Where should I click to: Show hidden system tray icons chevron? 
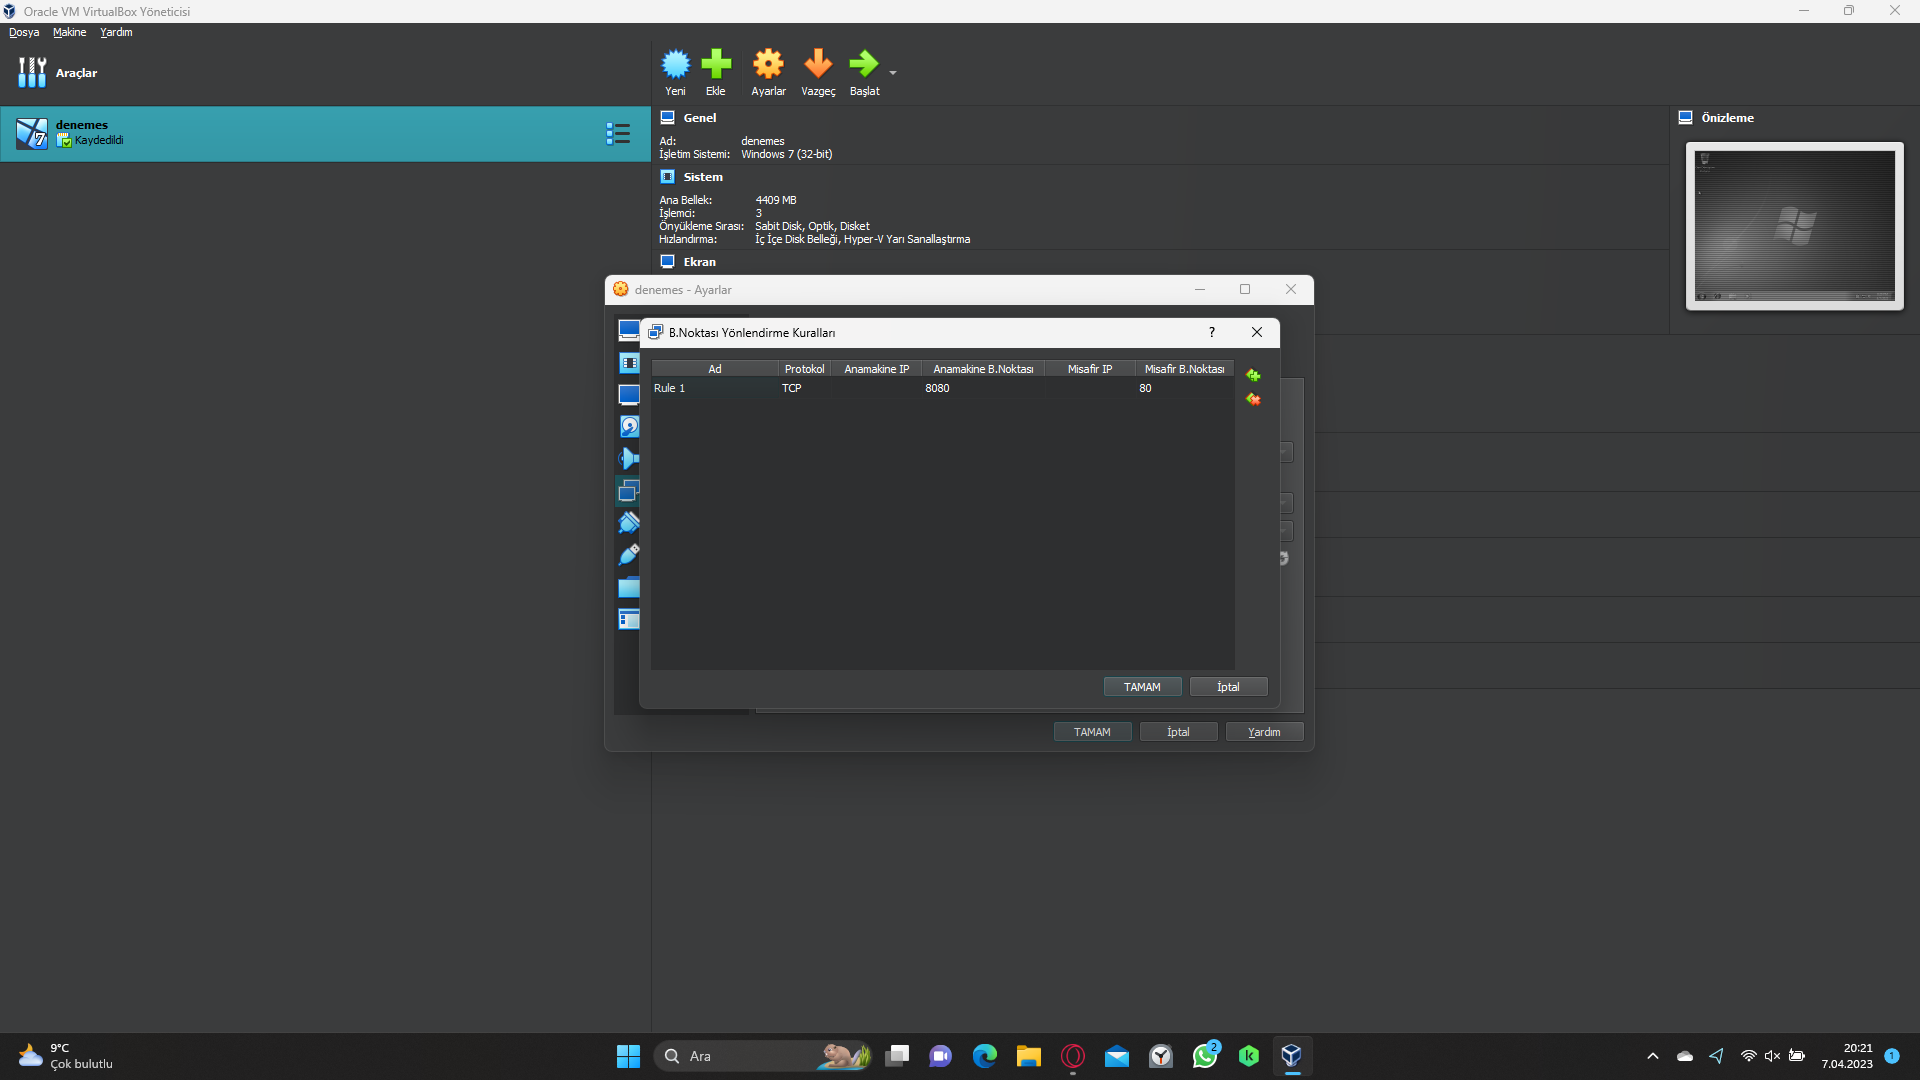[x=1652, y=1056]
